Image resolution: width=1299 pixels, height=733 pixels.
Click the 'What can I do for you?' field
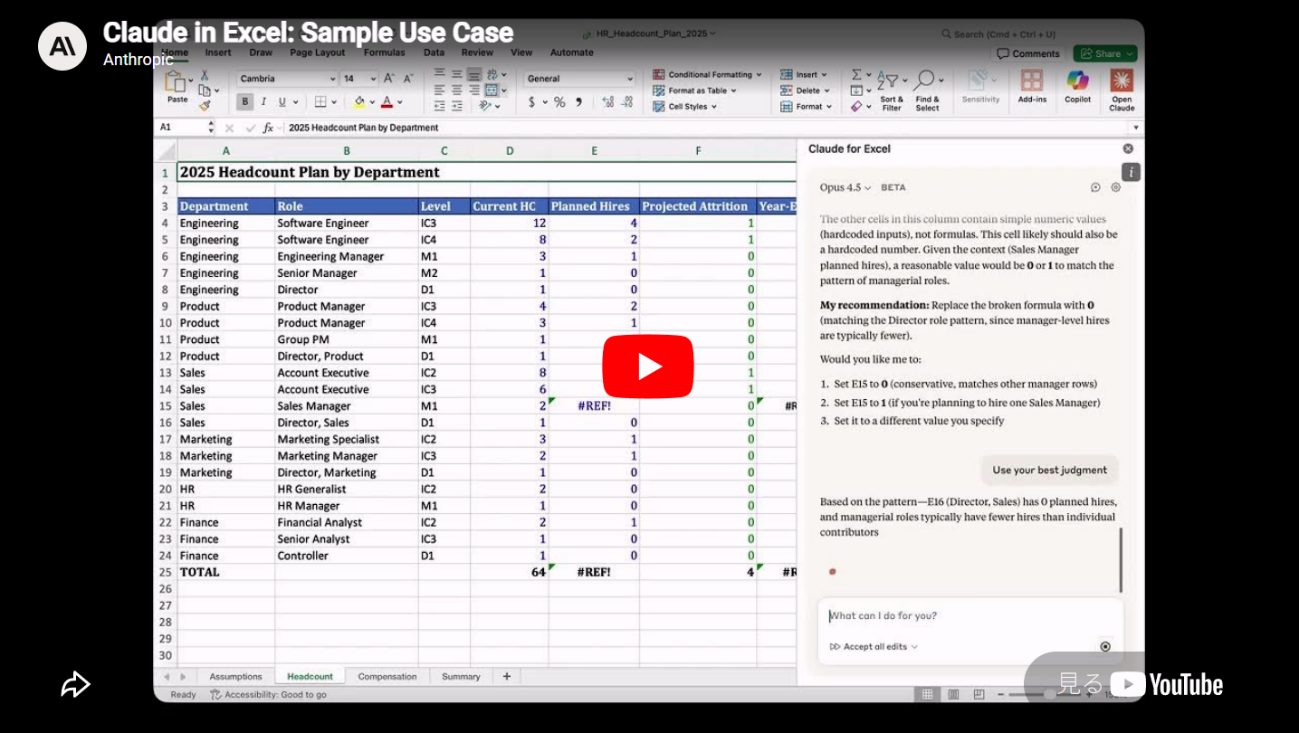pos(970,616)
